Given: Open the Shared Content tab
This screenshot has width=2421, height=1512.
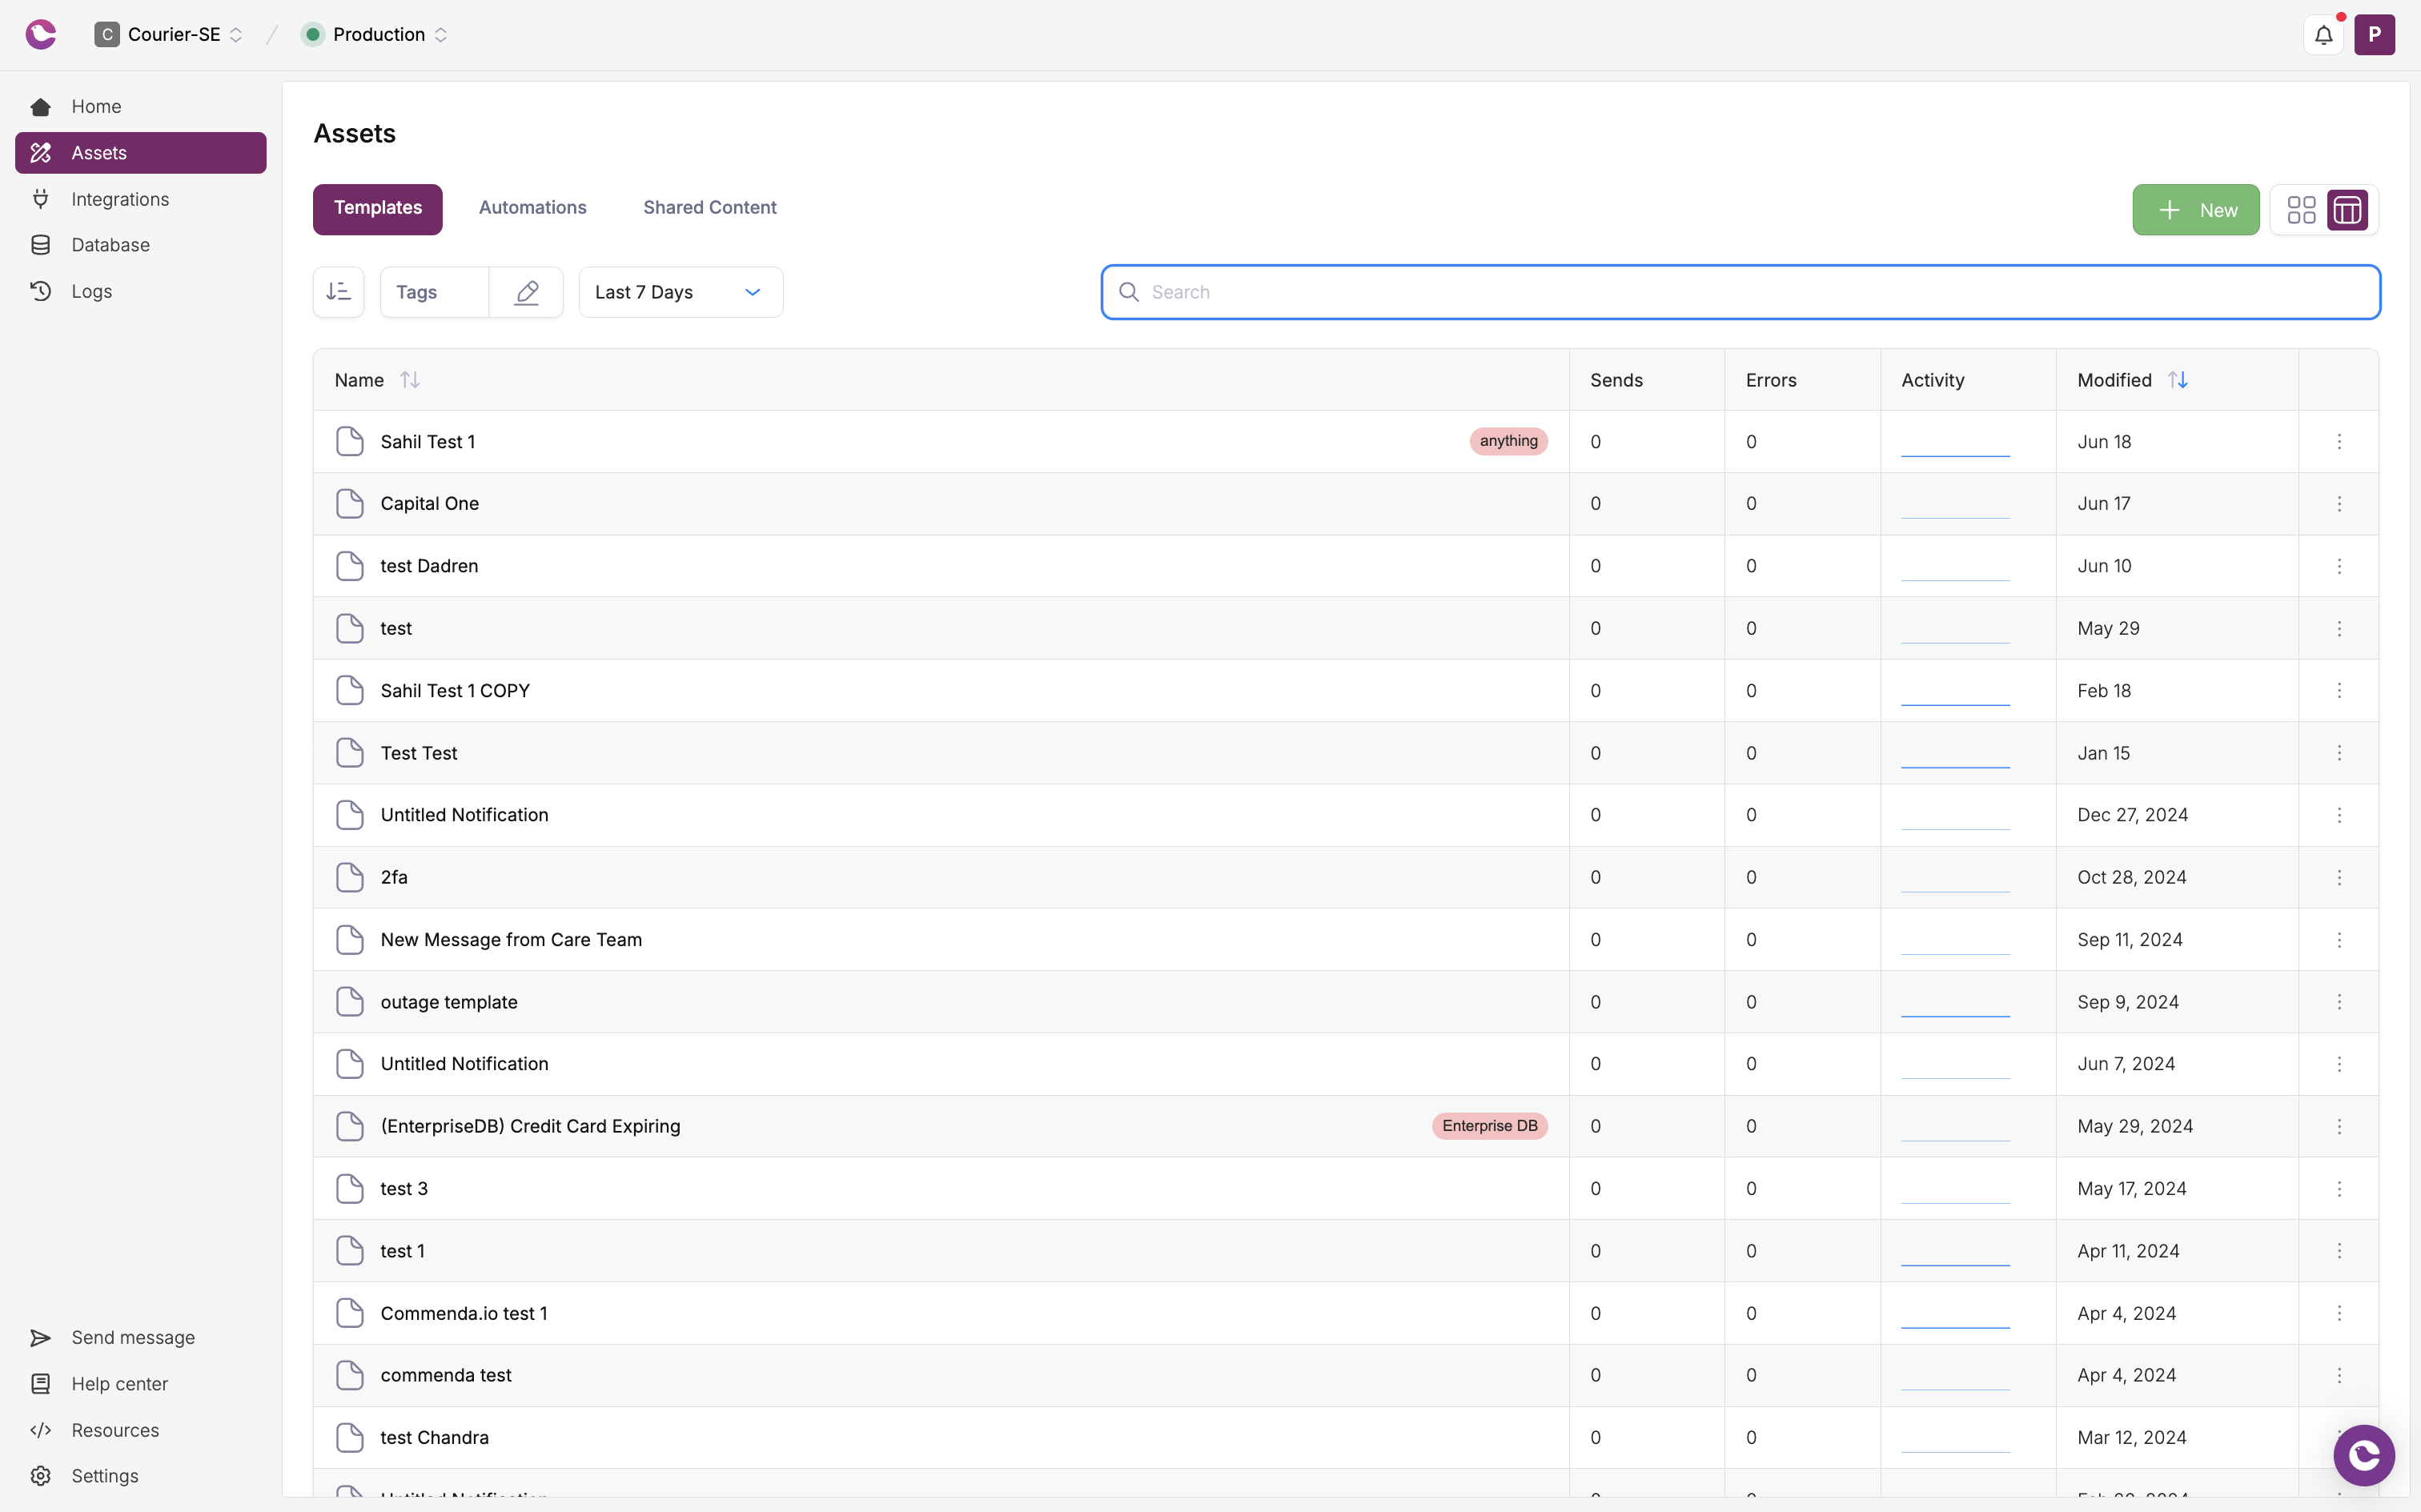Looking at the screenshot, I should pos(708,207).
